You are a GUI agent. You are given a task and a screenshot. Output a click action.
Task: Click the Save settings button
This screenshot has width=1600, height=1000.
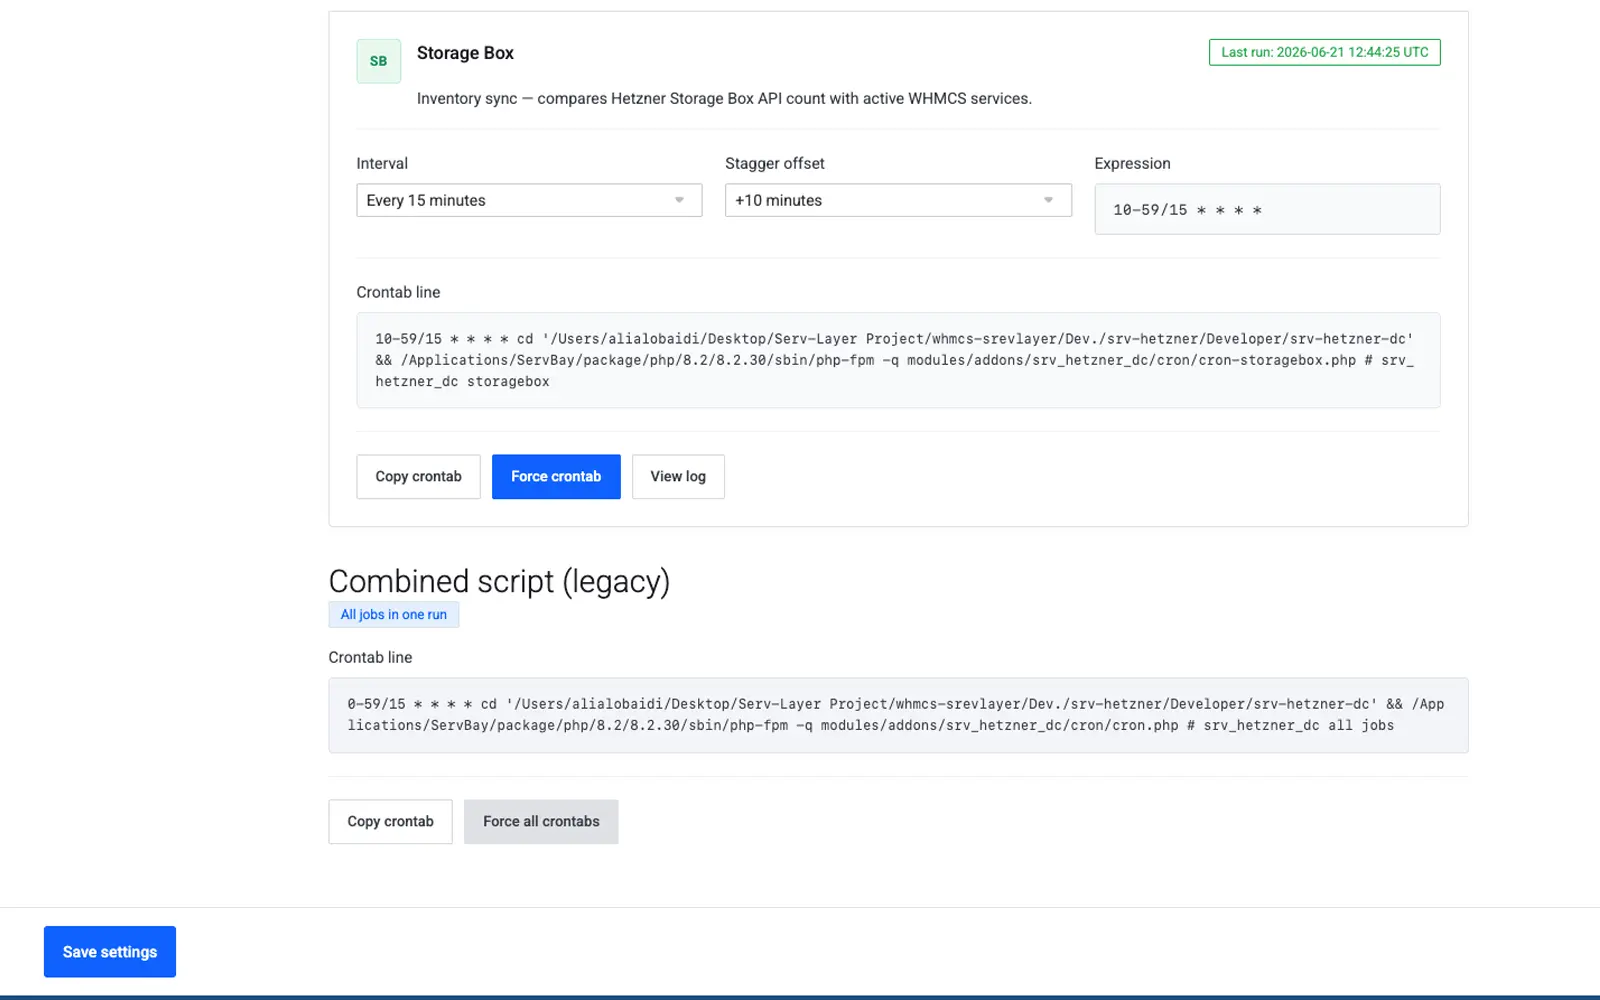click(110, 952)
